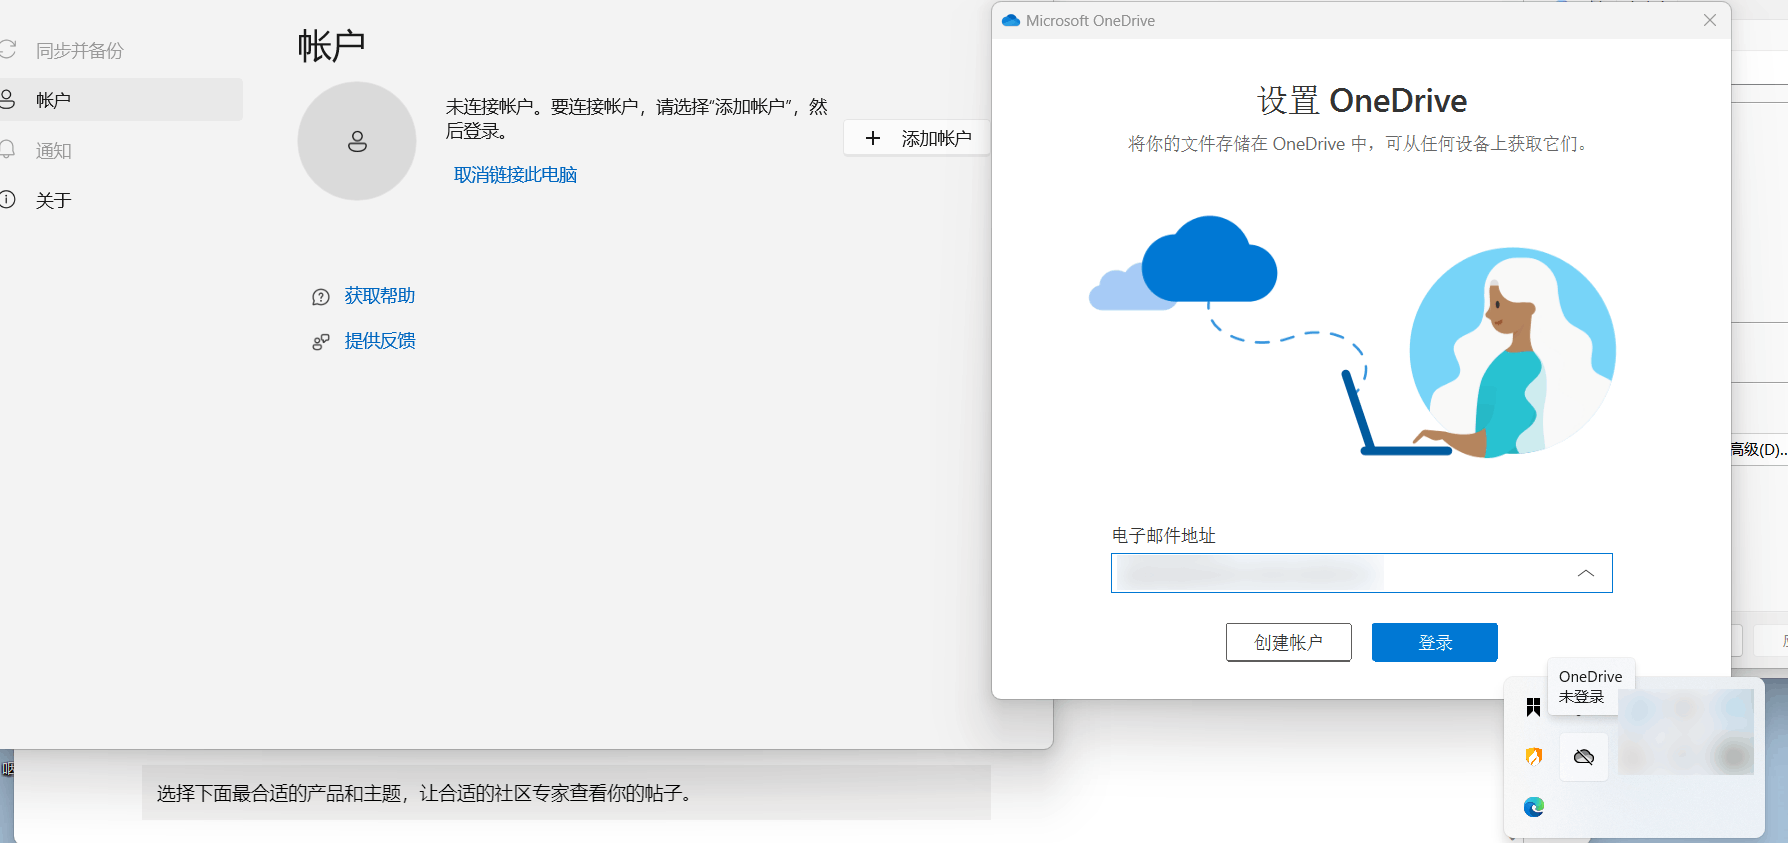Expand the email address dropdown chevron

coord(1586,573)
